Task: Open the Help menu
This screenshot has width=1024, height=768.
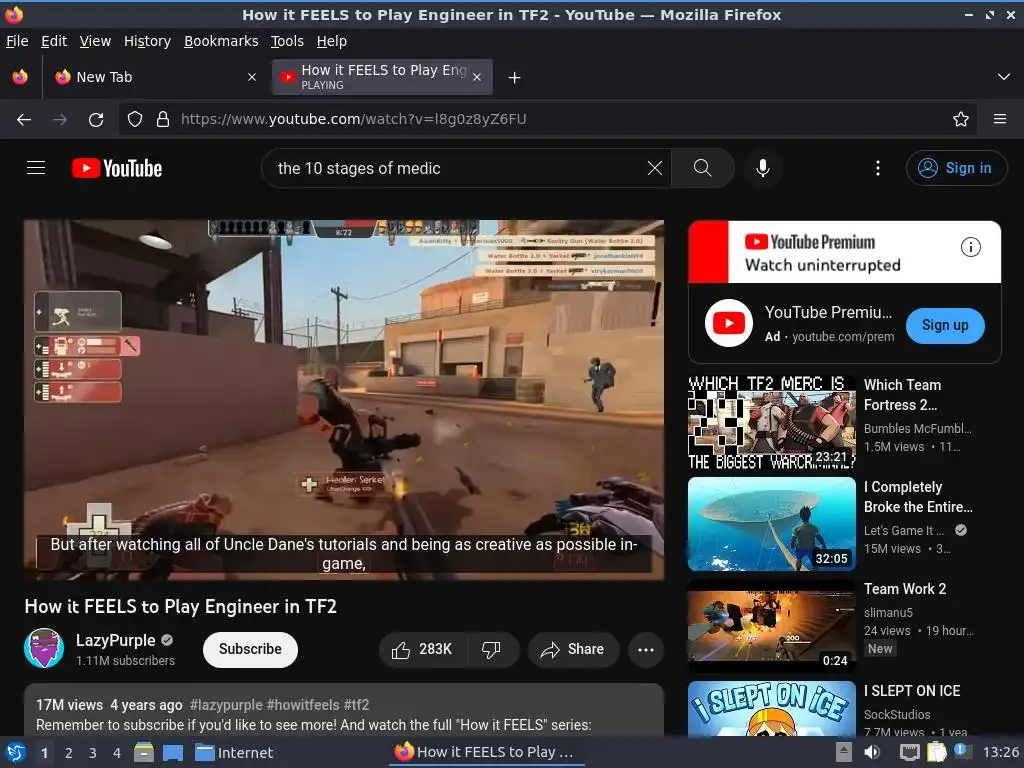Action: click(332, 41)
